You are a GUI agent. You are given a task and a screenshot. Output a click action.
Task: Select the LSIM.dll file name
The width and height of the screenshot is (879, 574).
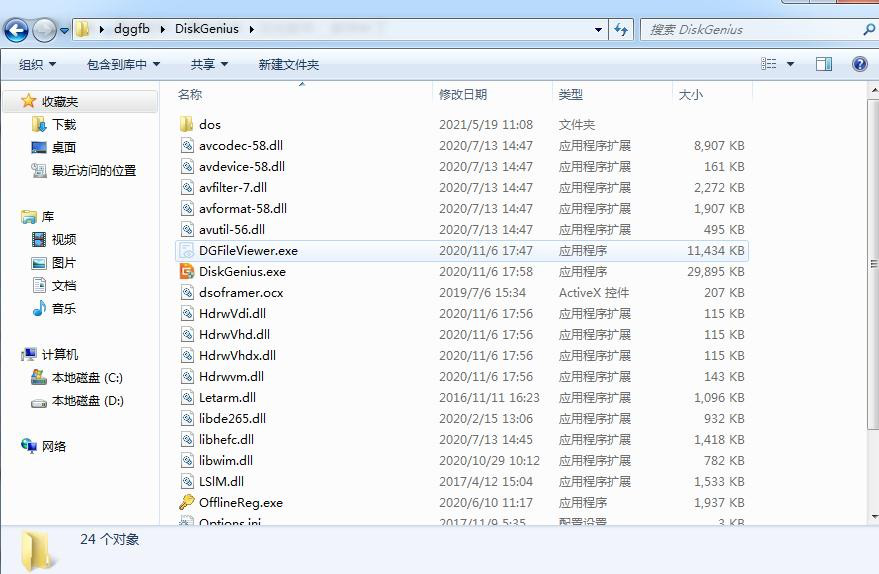pyautogui.click(x=221, y=482)
